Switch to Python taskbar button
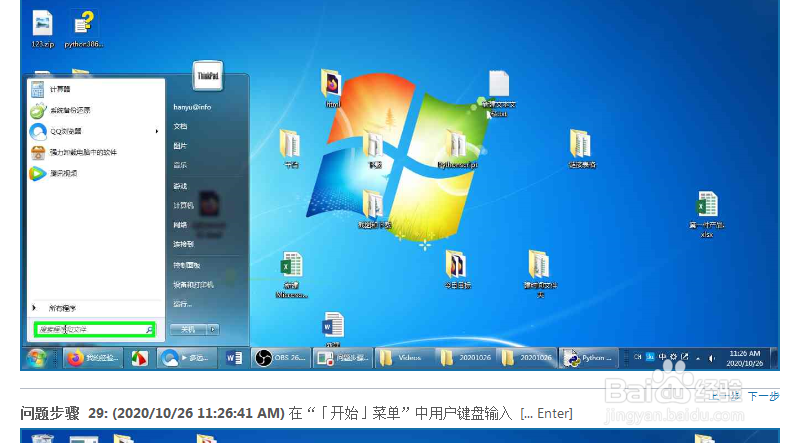Viewport: 788px width, 443px height. 588,358
